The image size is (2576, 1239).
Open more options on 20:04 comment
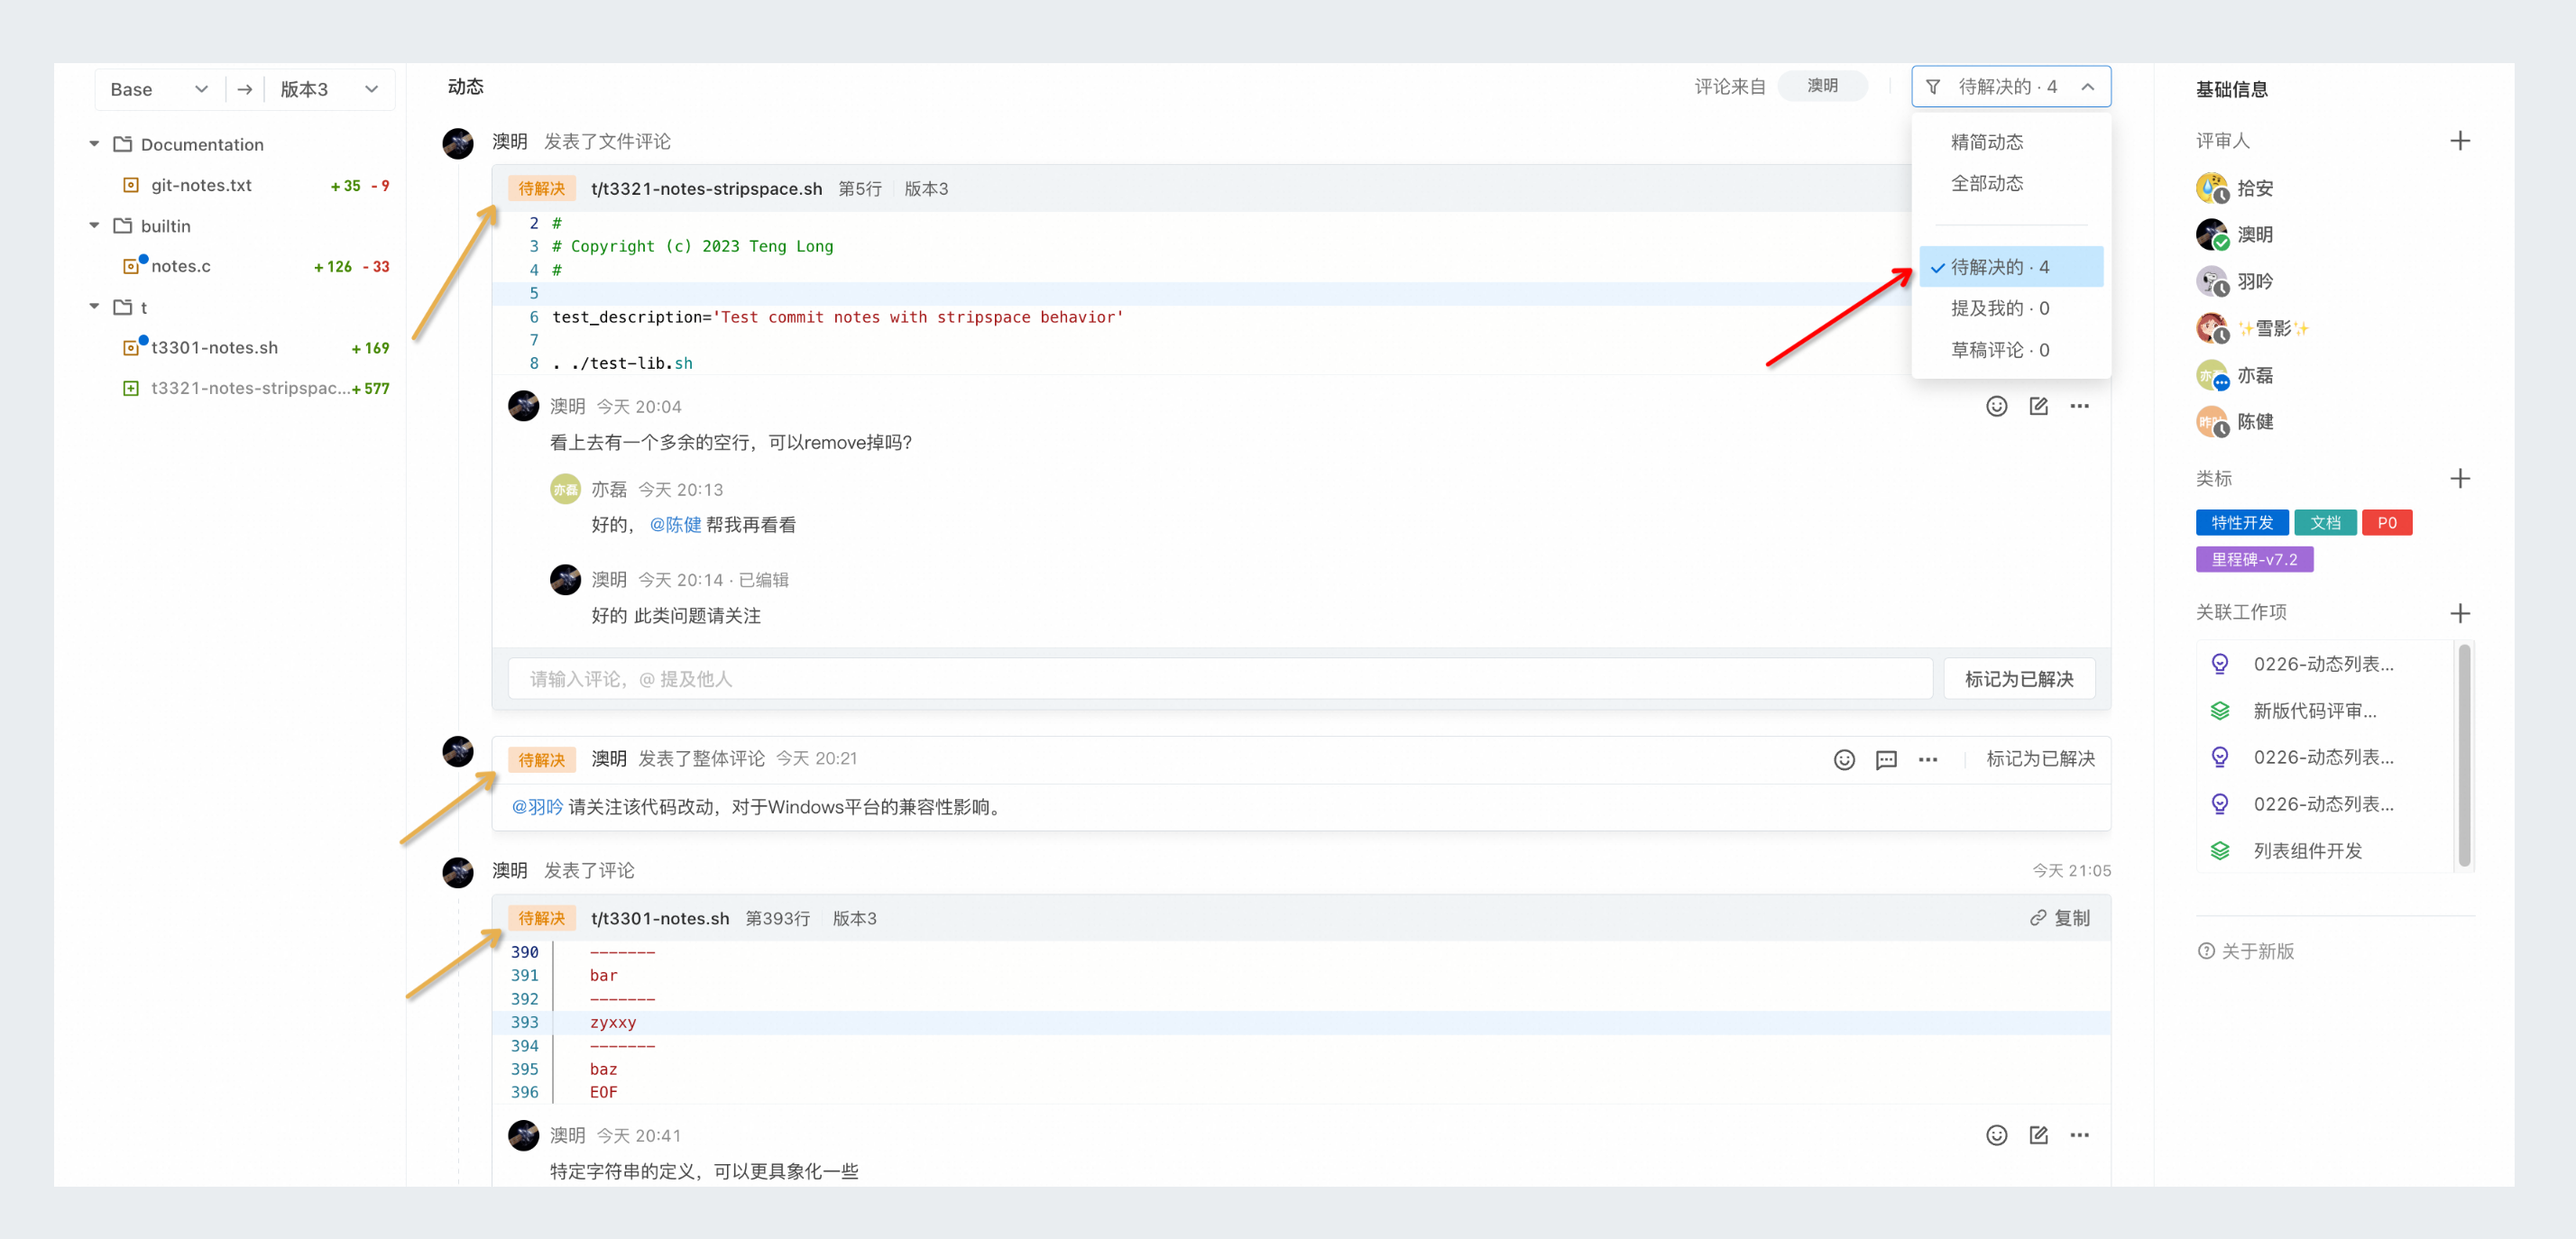coord(2079,406)
